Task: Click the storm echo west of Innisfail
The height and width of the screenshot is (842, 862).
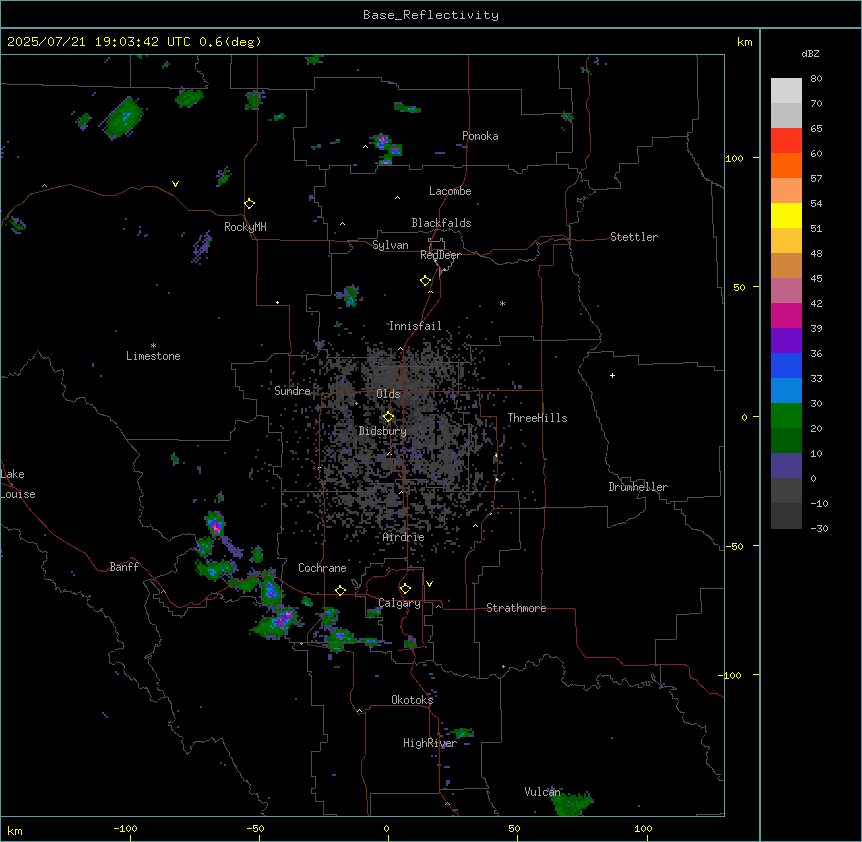Action: point(349,296)
